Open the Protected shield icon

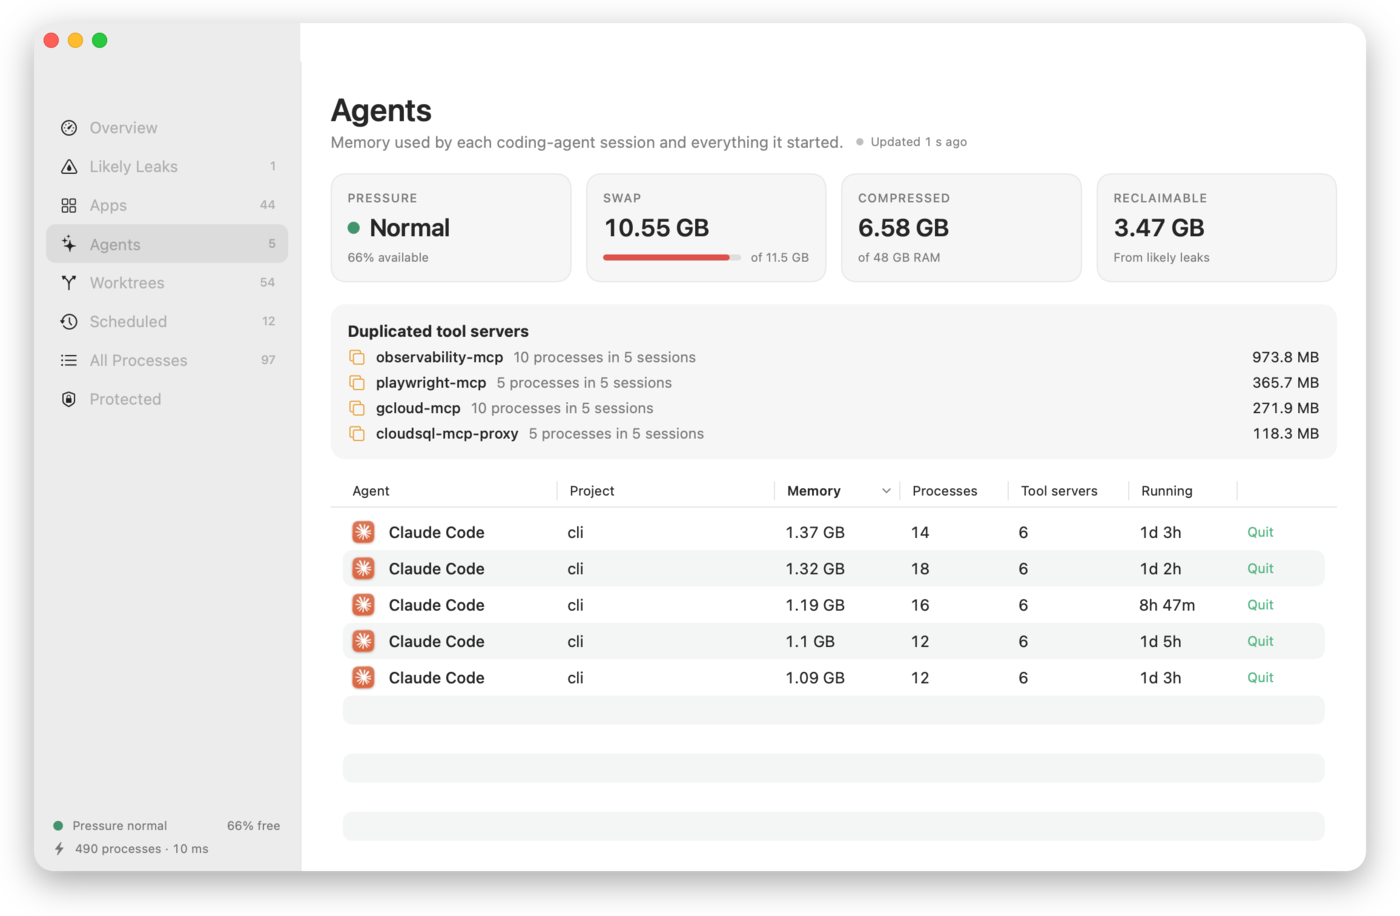click(69, 399)
